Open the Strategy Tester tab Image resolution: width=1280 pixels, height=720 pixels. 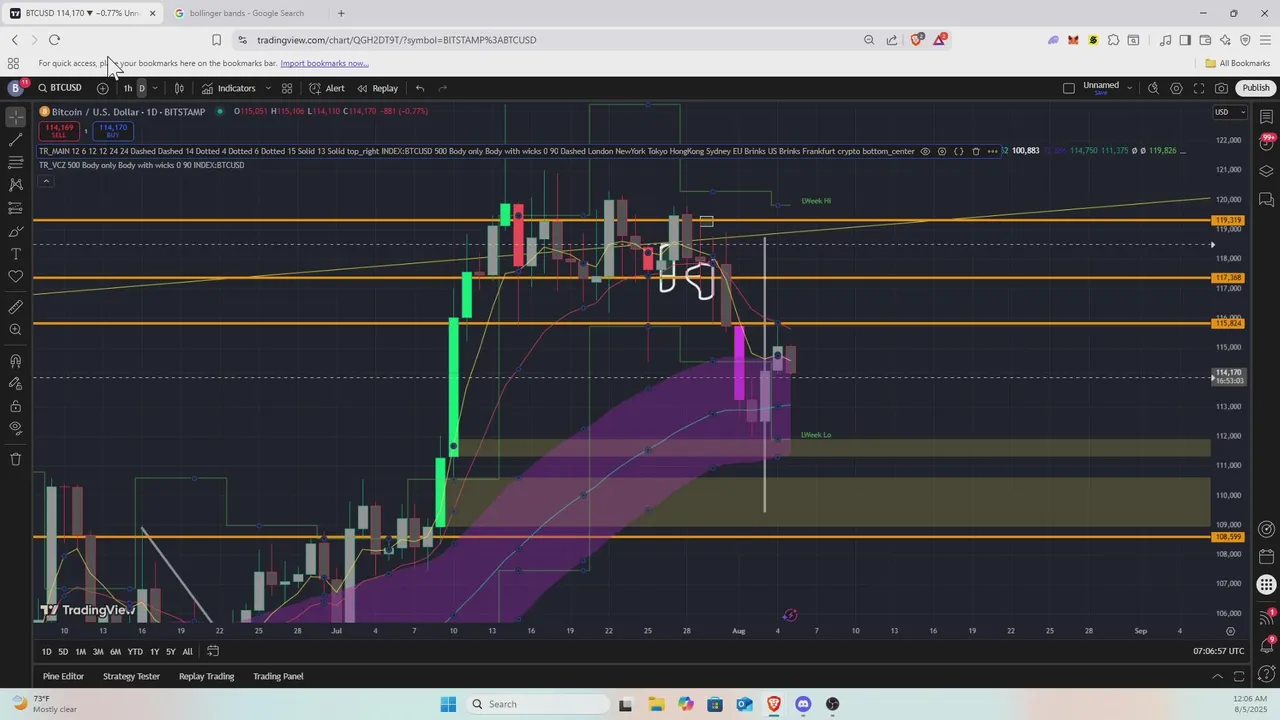(x=131, y=676)
